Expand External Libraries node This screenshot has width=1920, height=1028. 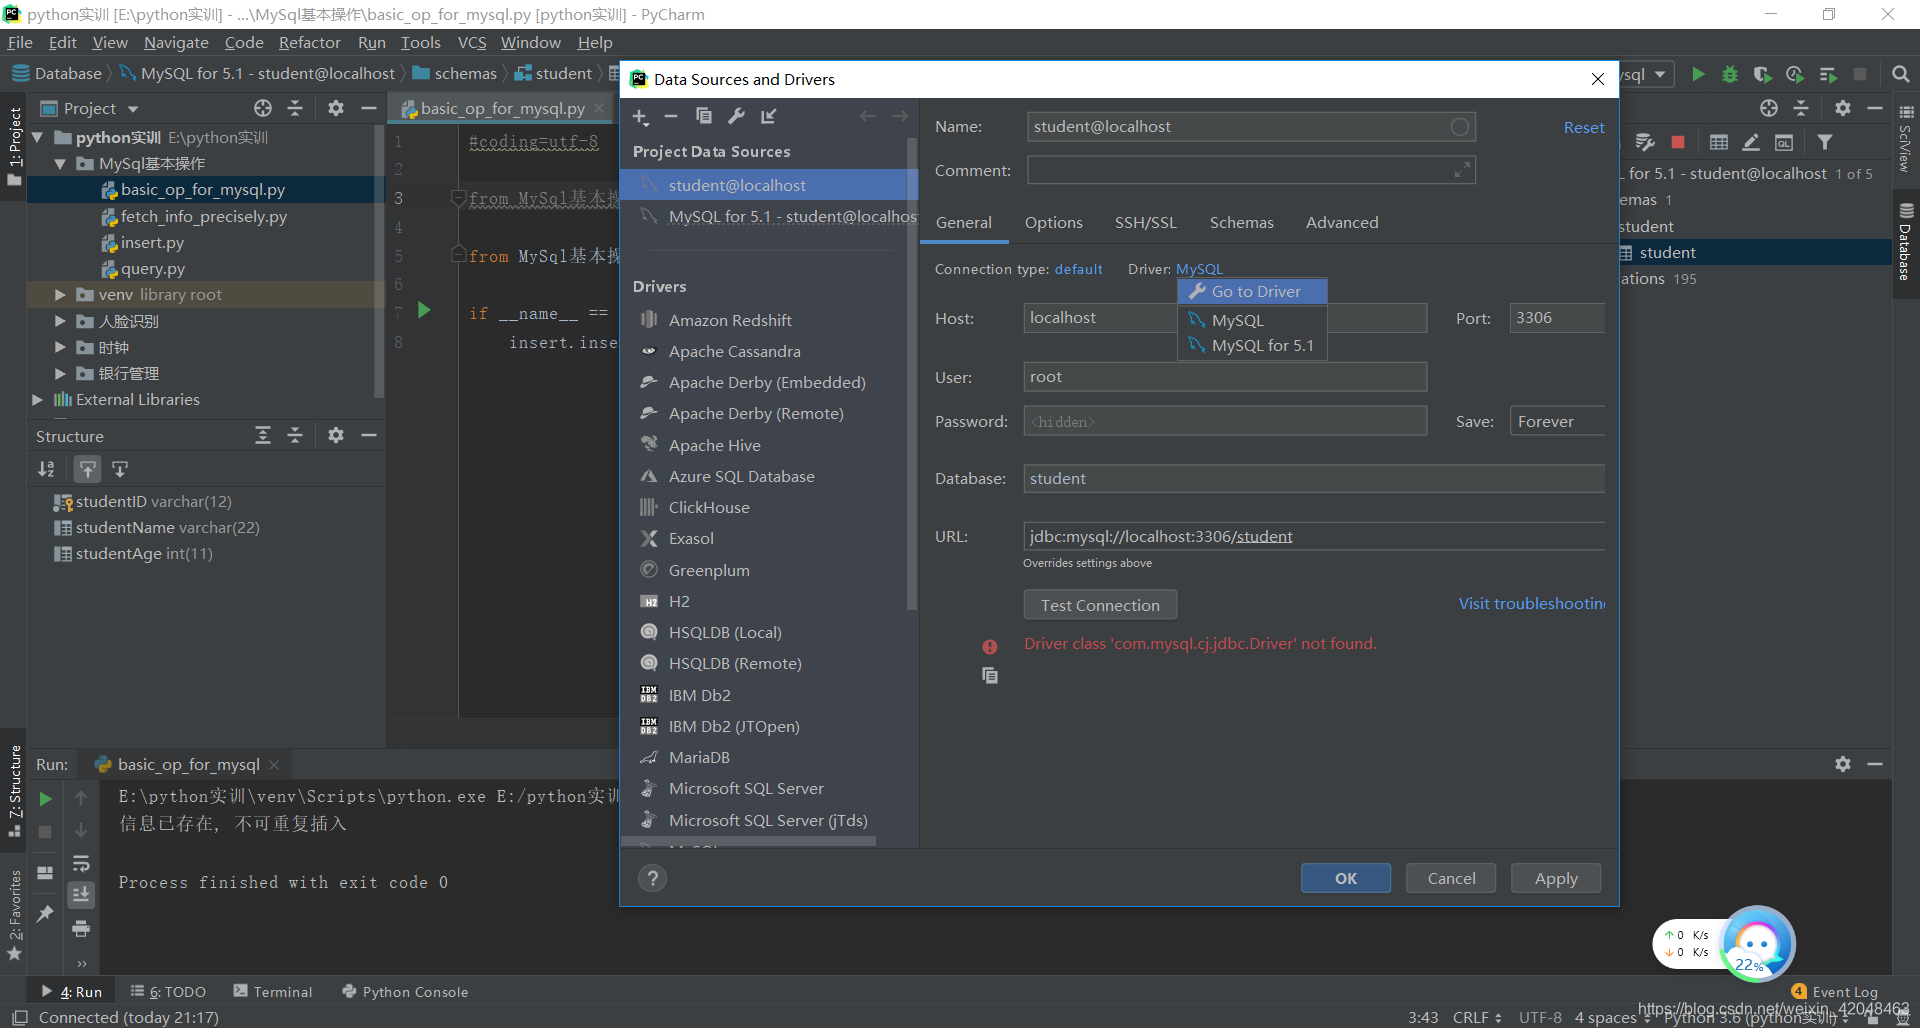pos(37,399)
